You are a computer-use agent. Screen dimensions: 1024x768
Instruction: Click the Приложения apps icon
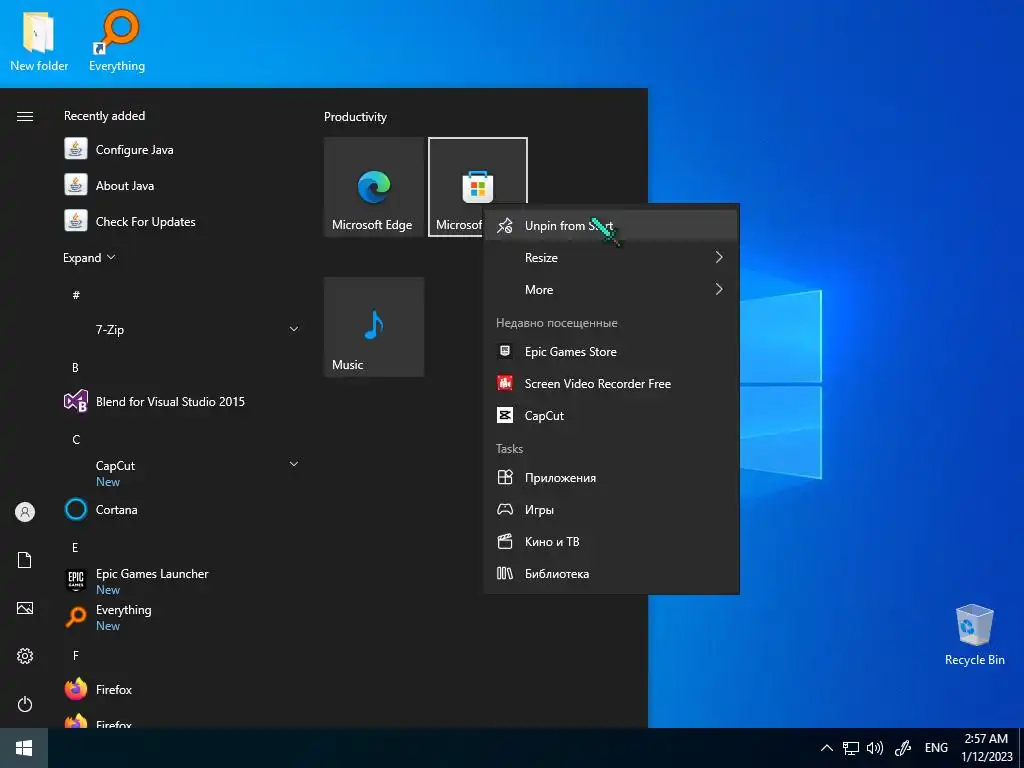tap(505, 477)
